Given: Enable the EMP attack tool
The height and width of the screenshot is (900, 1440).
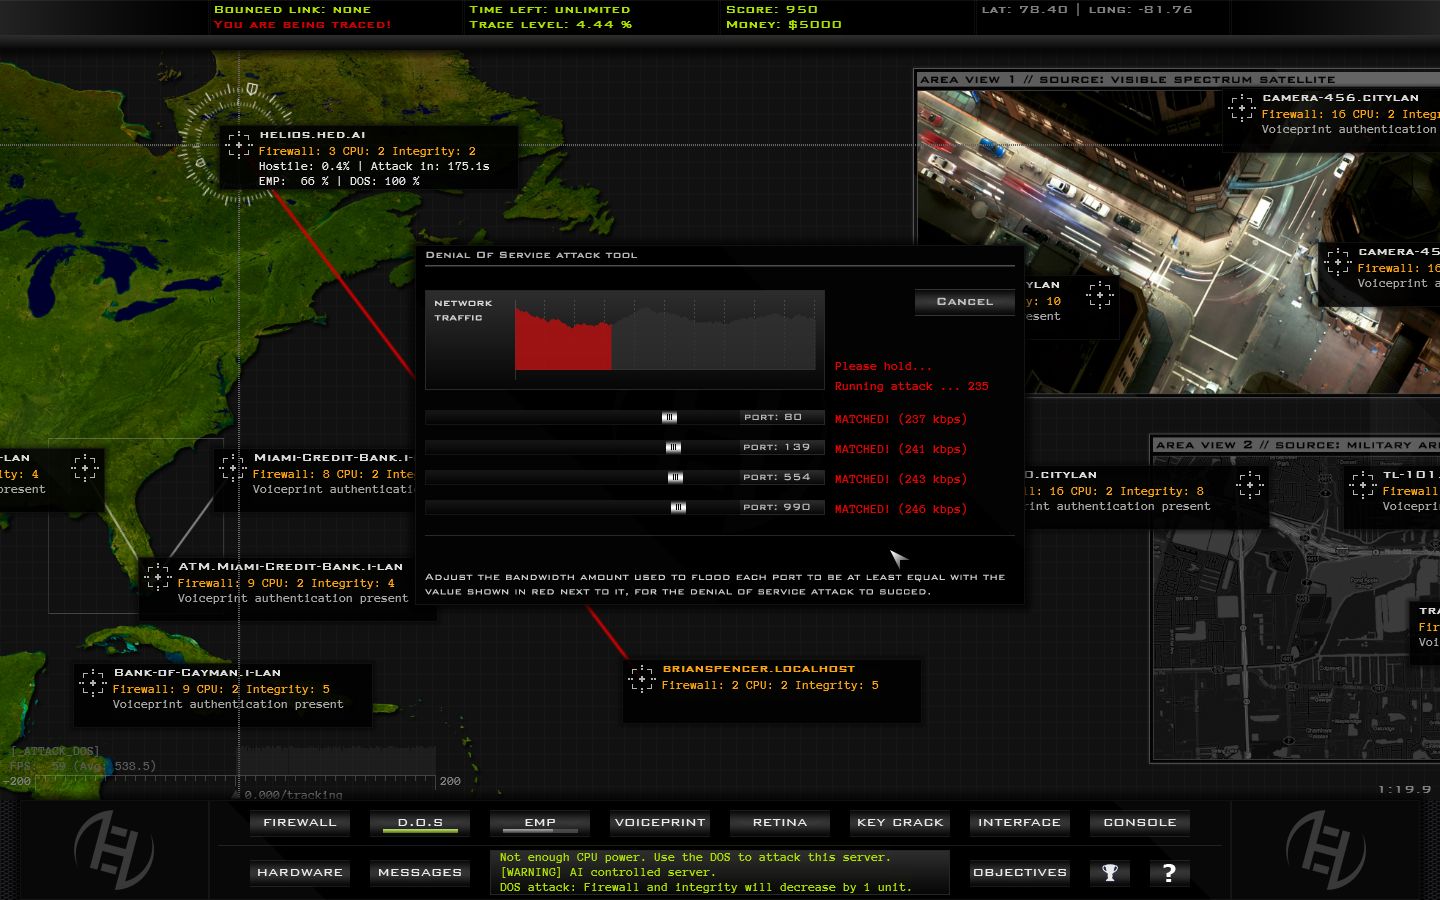Looking at the screenshot, I should tap(539, 822).
